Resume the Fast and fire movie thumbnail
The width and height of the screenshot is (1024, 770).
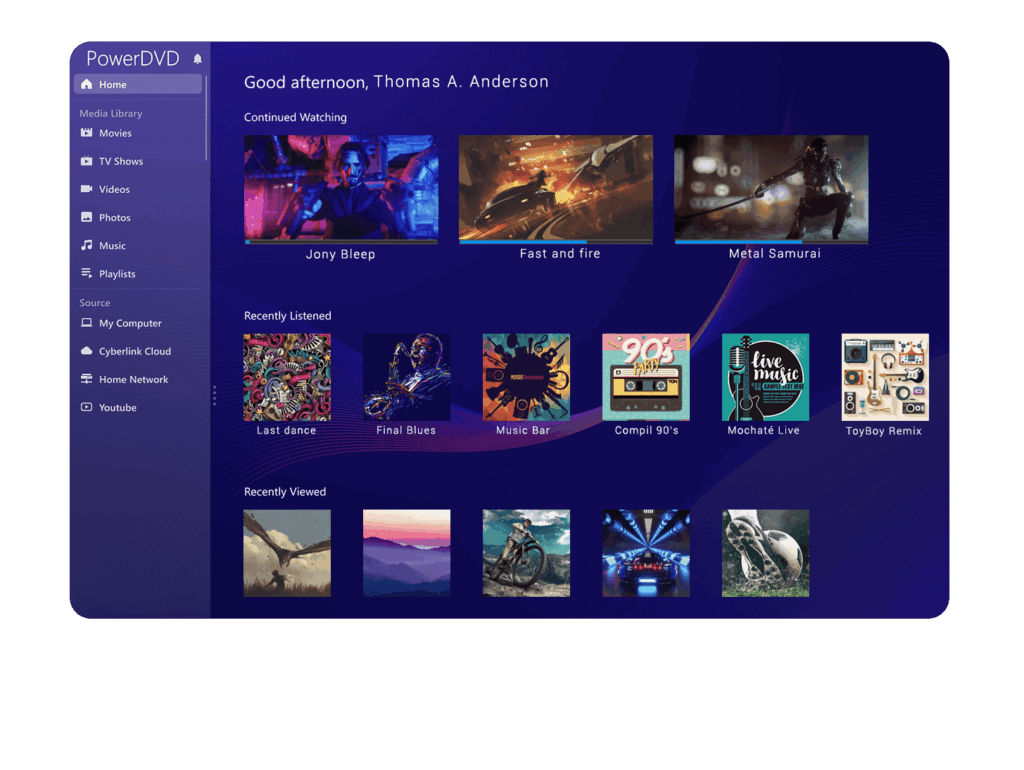click(556, 187)
